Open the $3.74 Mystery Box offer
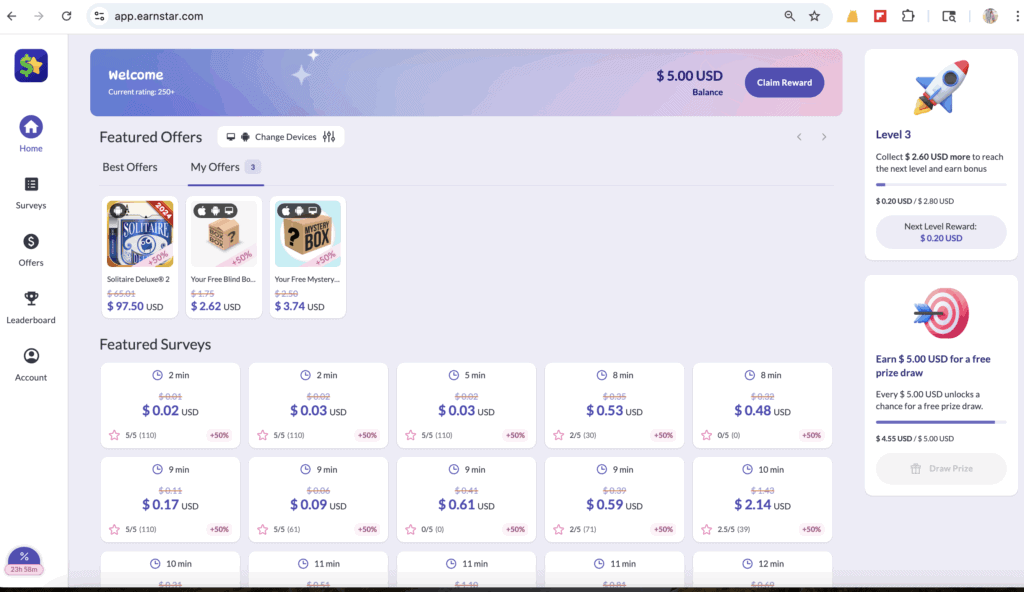 pos(308,257)
